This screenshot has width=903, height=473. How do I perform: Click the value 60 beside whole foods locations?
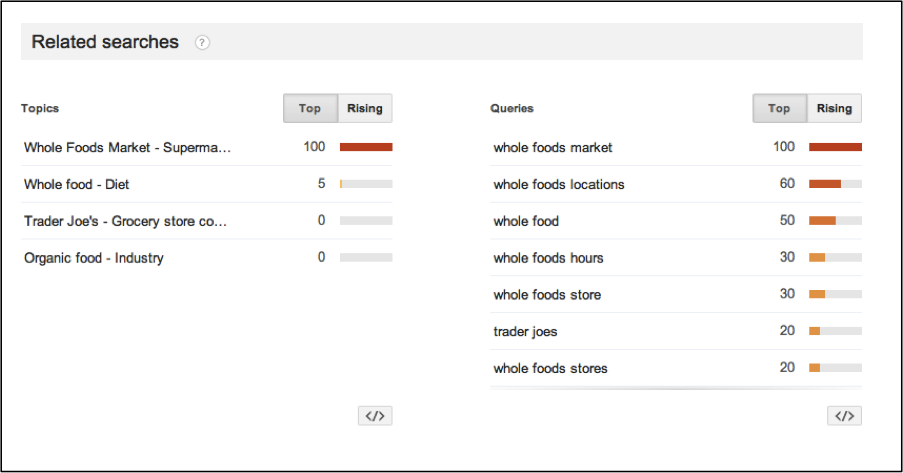787,184
